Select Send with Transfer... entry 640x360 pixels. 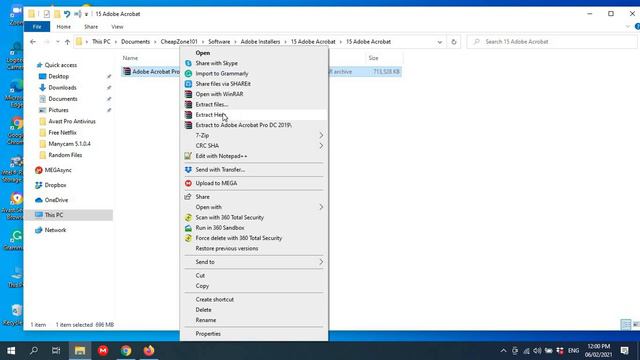pyautogui.click(x=254, y=169)
